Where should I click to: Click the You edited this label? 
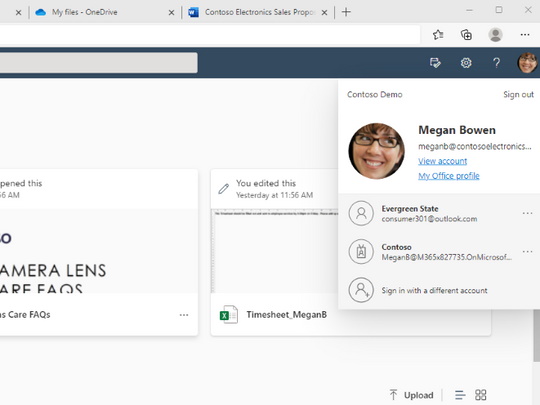266,183
